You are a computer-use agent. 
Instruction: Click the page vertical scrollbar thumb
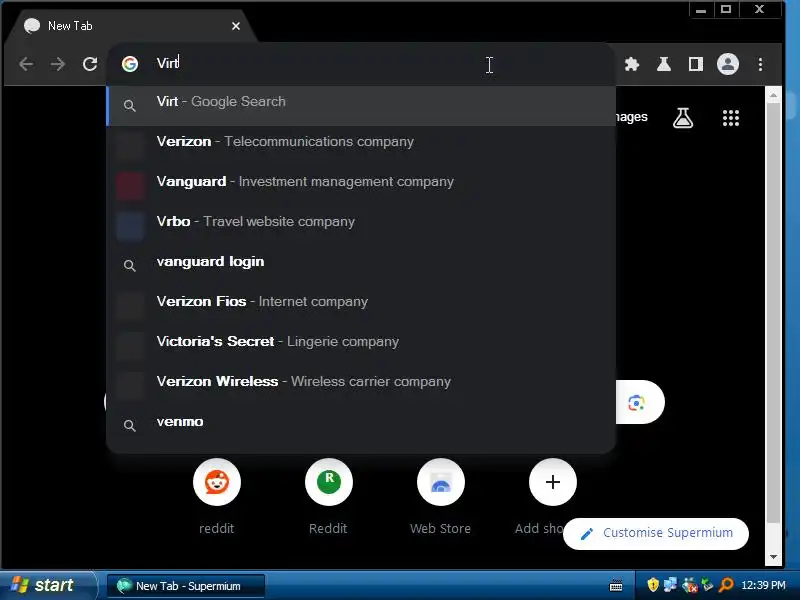(x=773, y=313)
